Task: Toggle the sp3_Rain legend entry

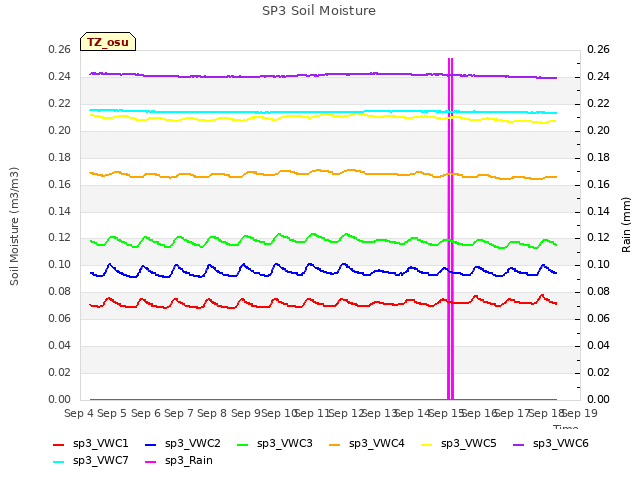Action: click(x=179, y=461)
